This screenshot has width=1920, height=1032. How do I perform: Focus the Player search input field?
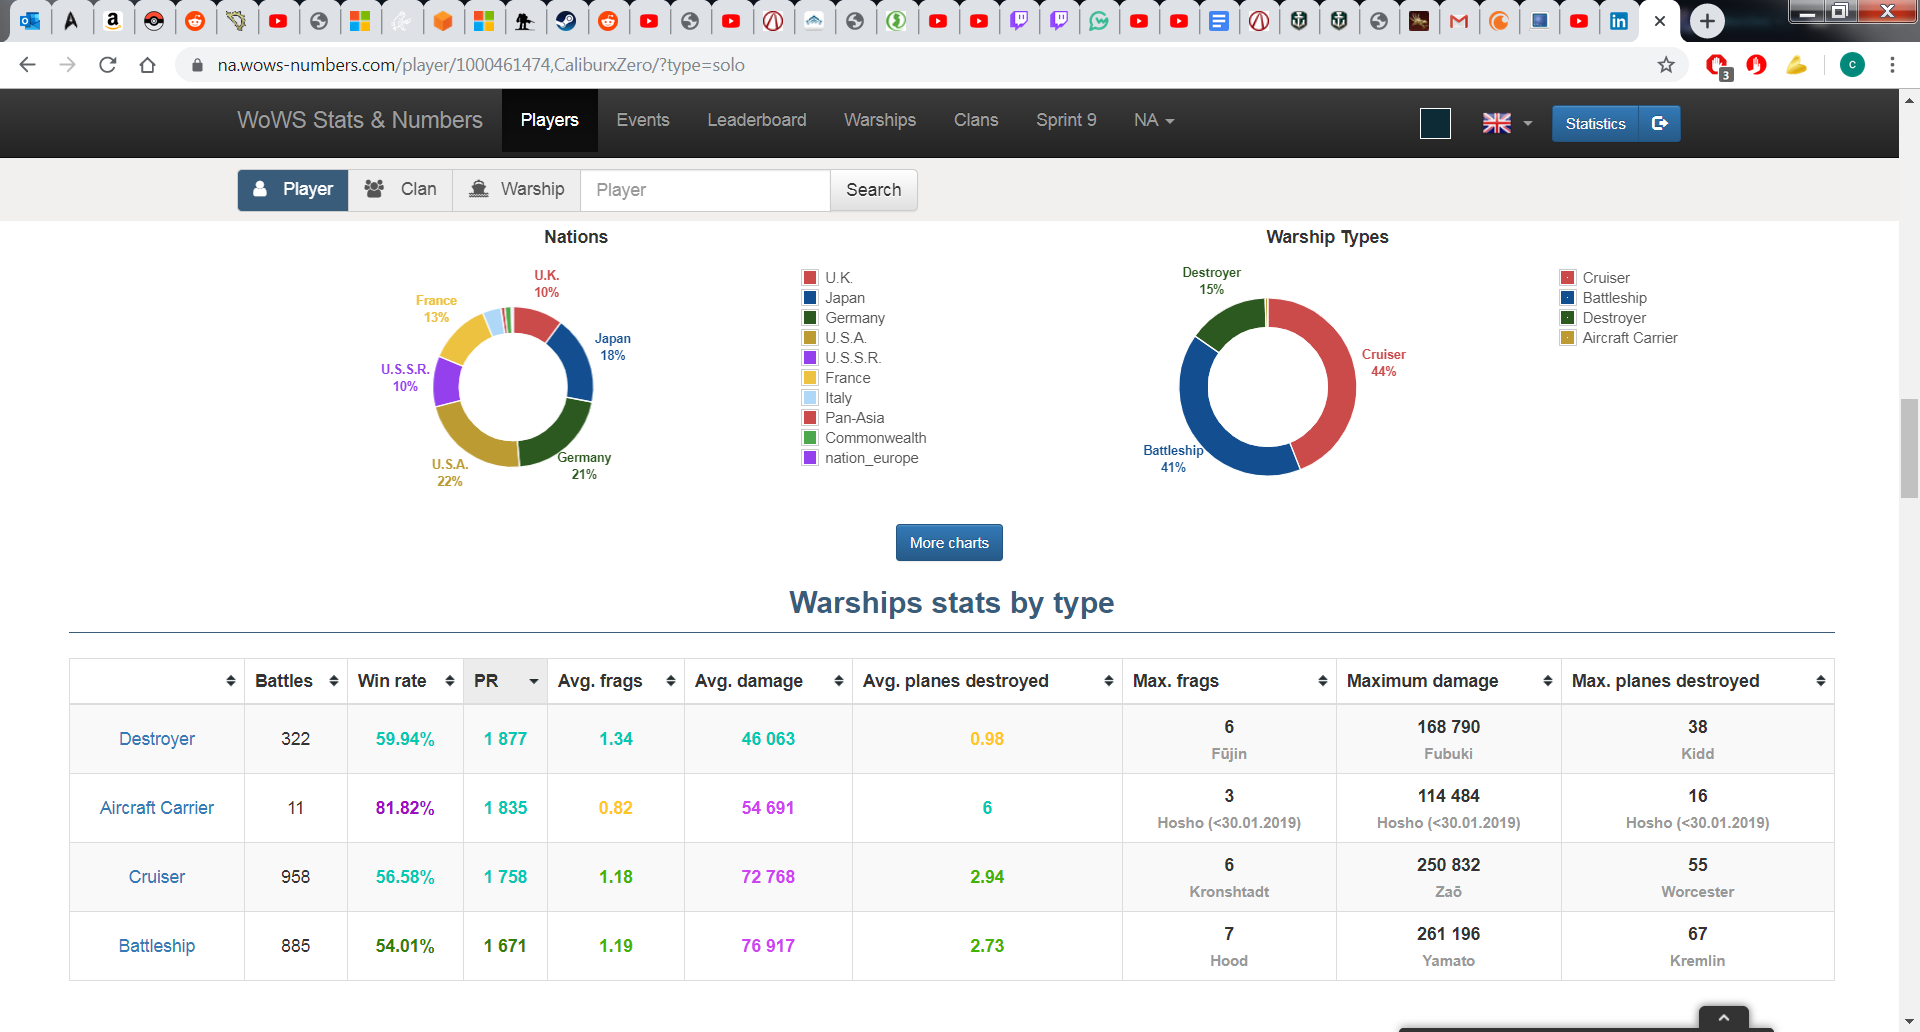point(706,190)
